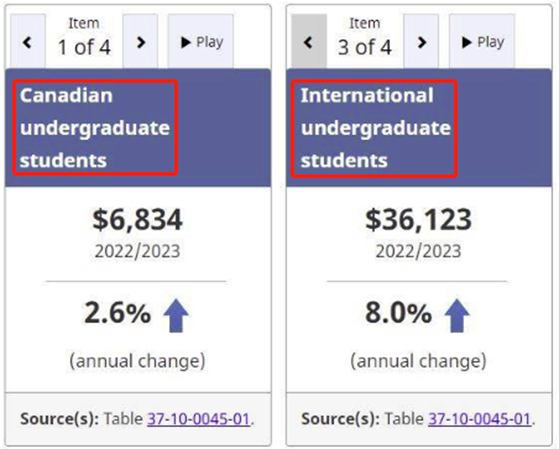Click the $36,123 tuition value
This screenshot has width=559, height=449.
(419, 219)
